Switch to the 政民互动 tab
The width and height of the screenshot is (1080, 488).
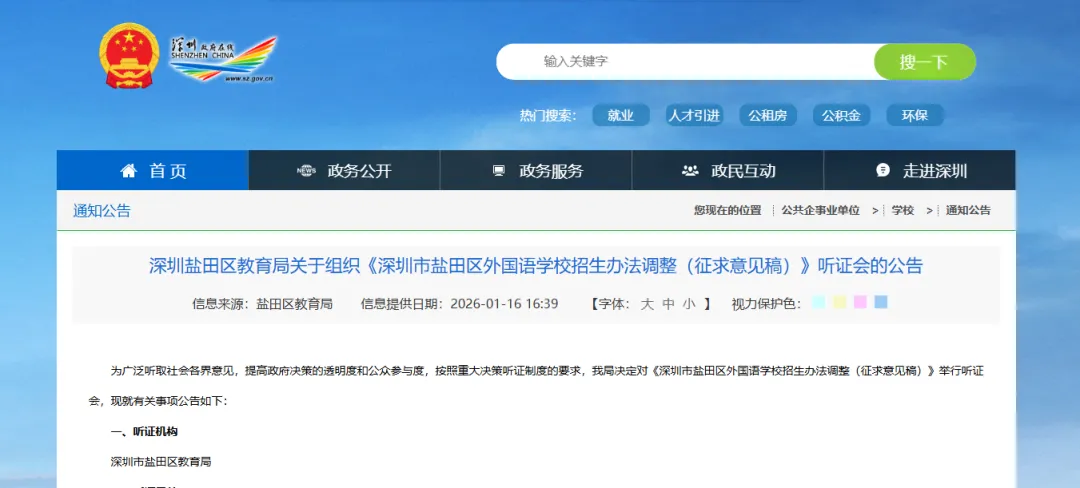(x=728, y=170)
